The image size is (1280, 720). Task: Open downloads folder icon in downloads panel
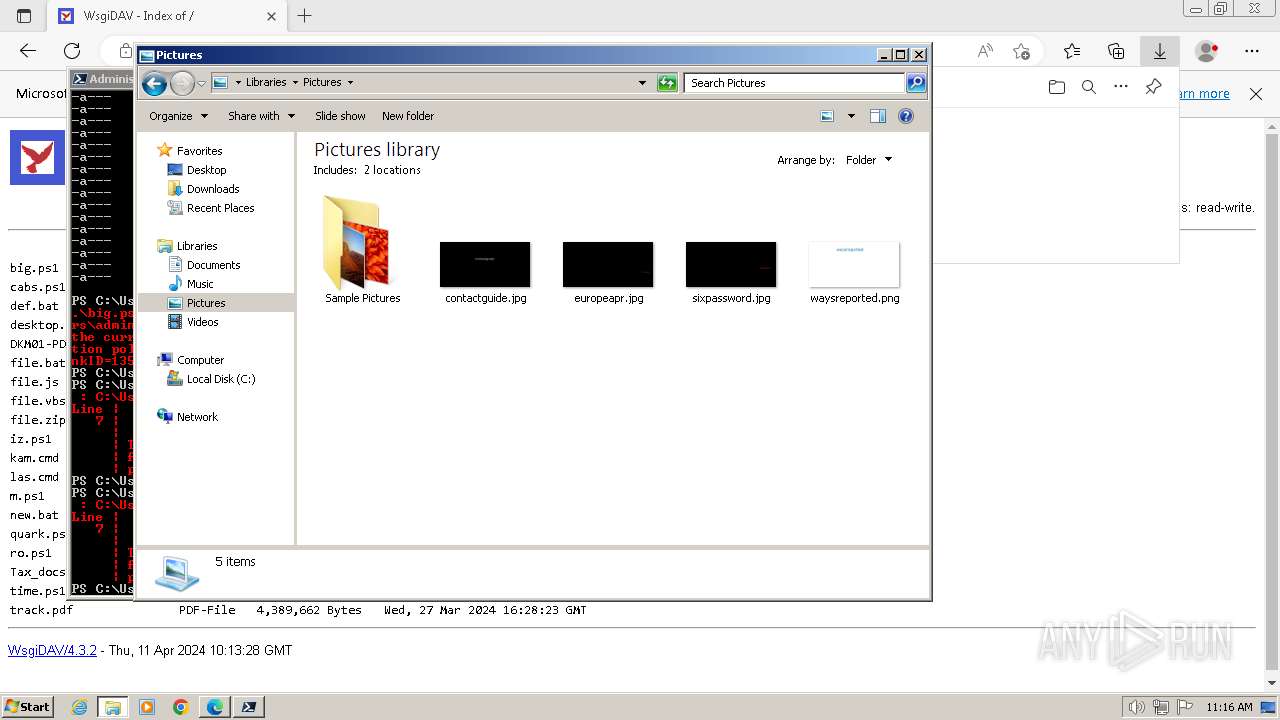(1057, 88)
